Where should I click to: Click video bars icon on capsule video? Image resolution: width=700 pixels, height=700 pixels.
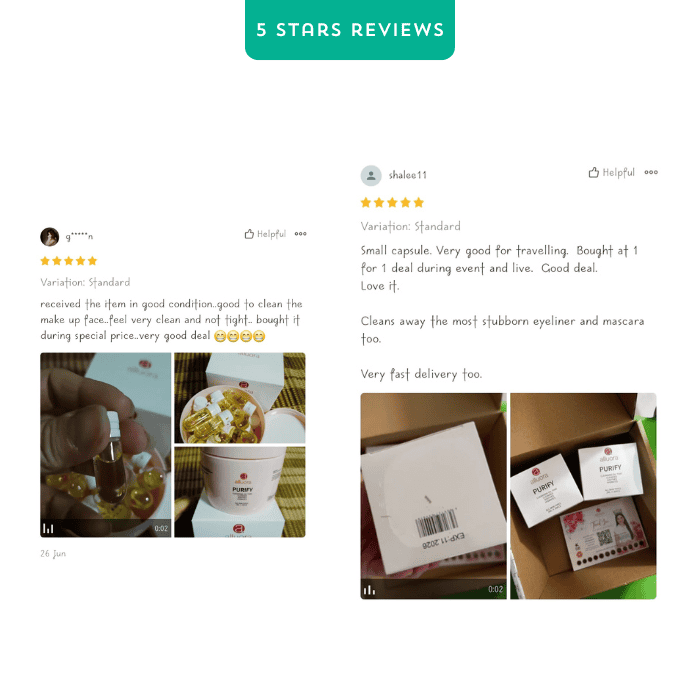pyautogui.click(x=48, y=529)
